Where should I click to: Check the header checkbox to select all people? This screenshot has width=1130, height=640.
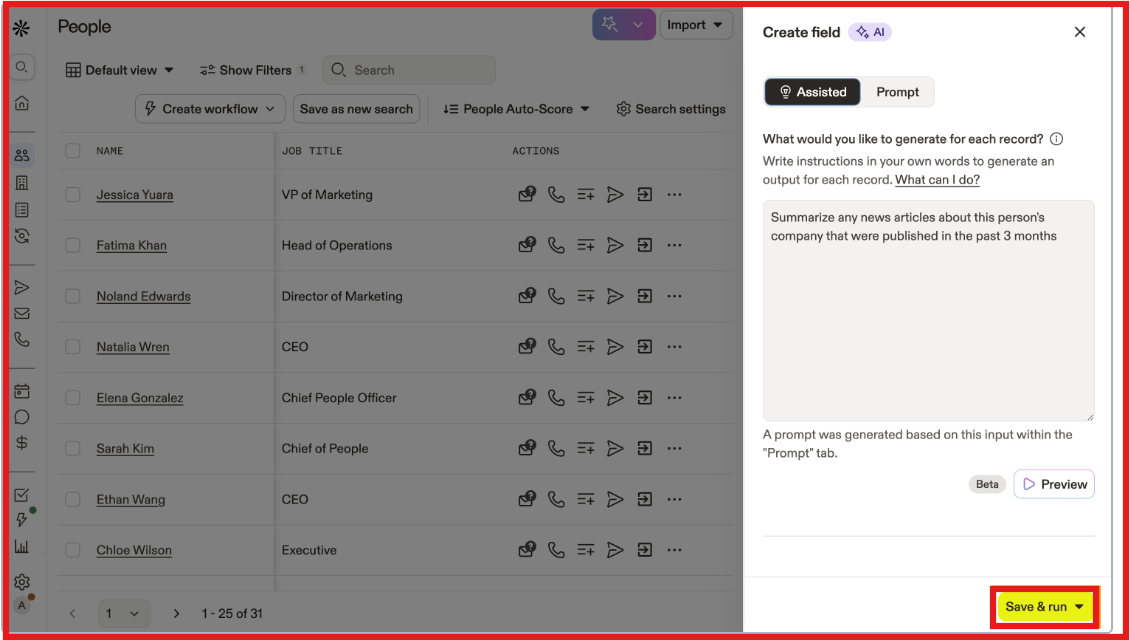[72, 150]
